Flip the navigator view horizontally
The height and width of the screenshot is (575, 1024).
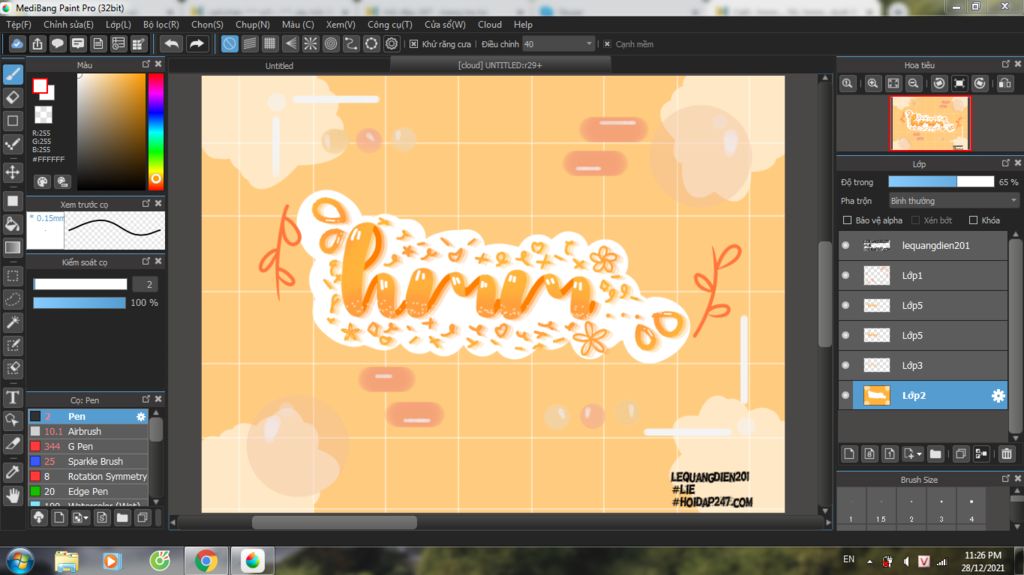coord(1005,84)
